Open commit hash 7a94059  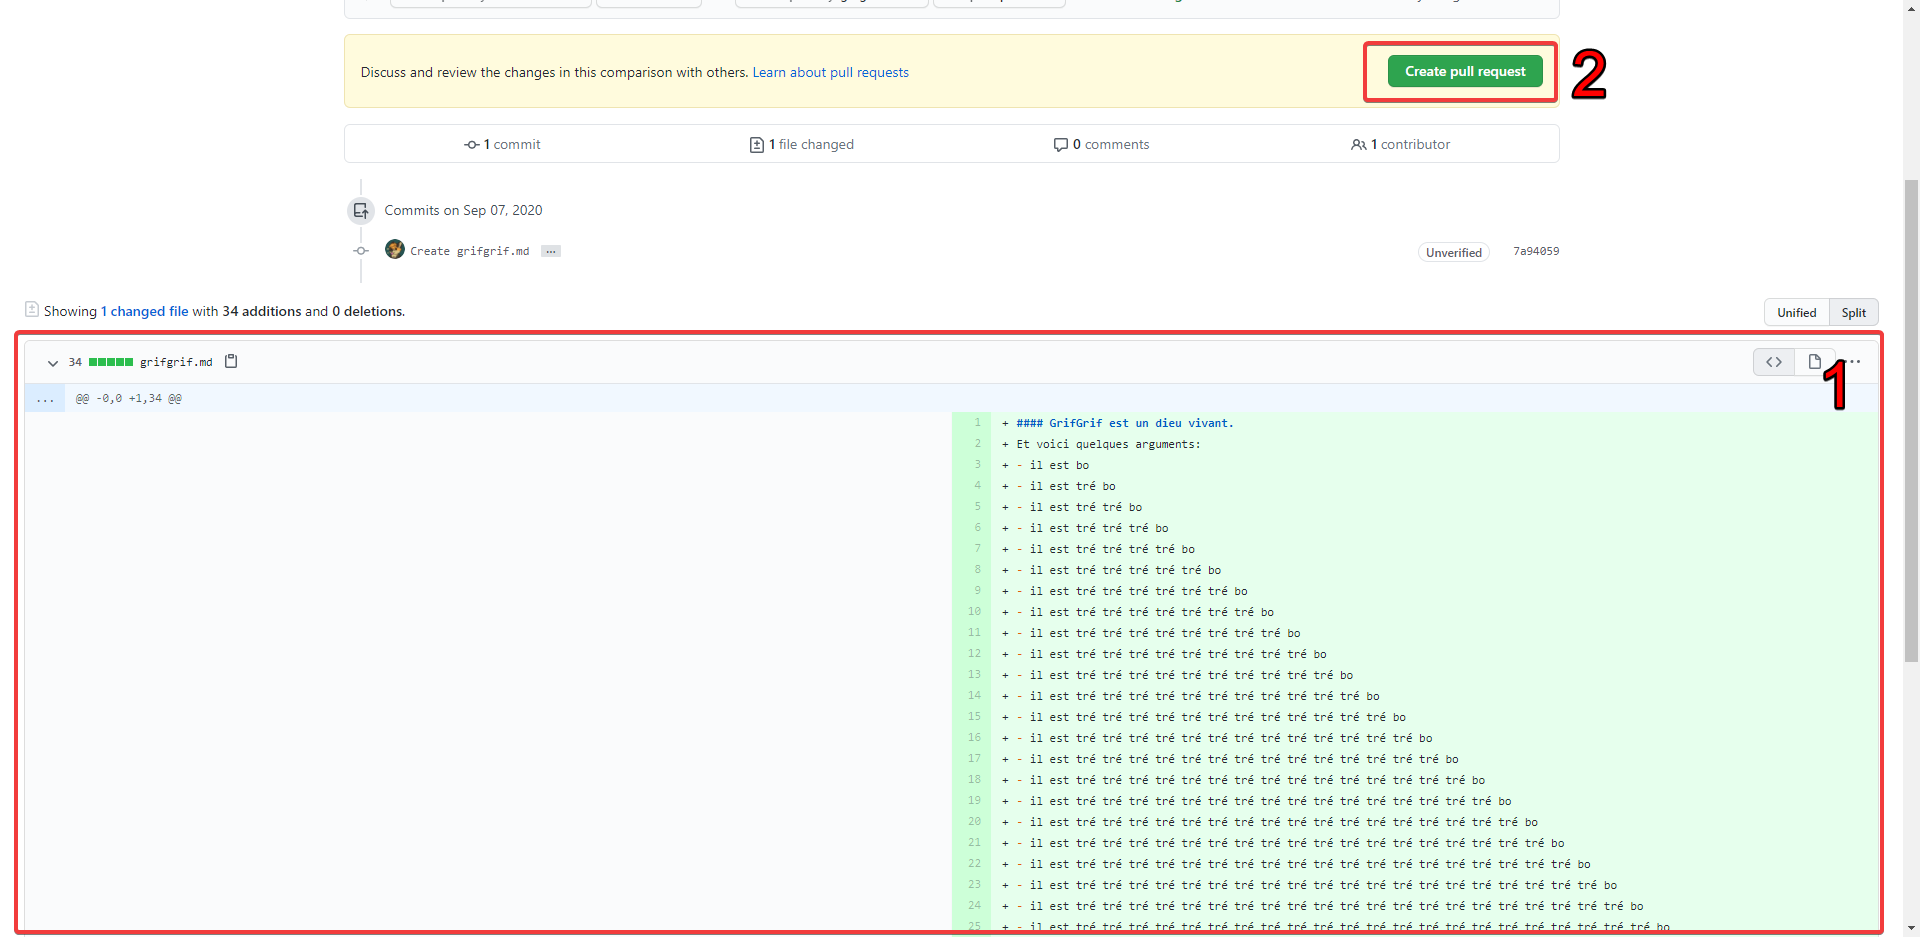pyautogui.click(x=1536, y=251)
